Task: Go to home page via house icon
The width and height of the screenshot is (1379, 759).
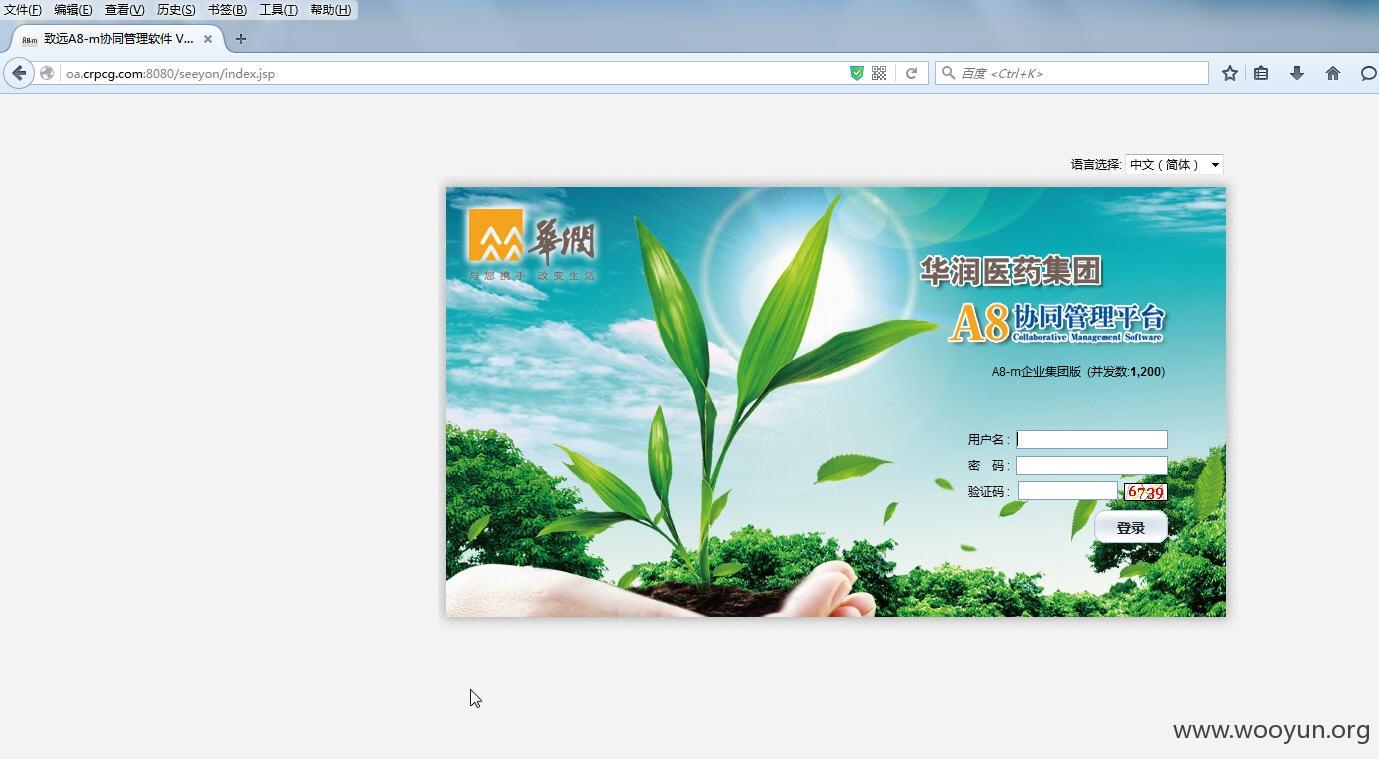Action: click(x=1333, y=73)
